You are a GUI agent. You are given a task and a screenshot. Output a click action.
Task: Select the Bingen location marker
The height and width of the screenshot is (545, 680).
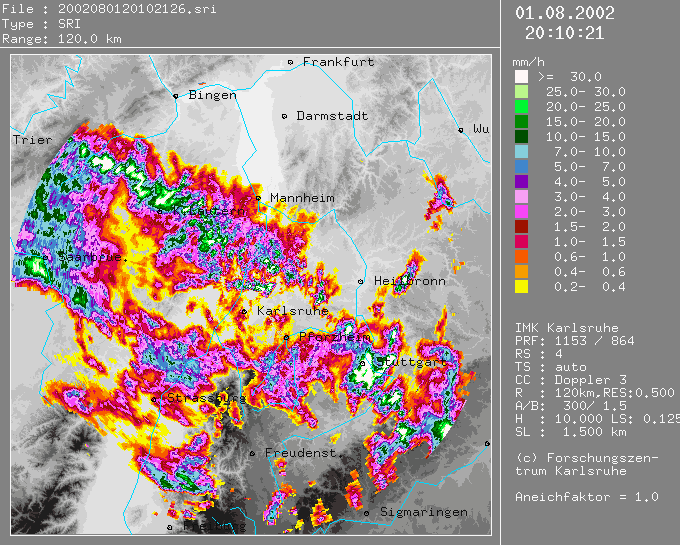click(176, 96)
